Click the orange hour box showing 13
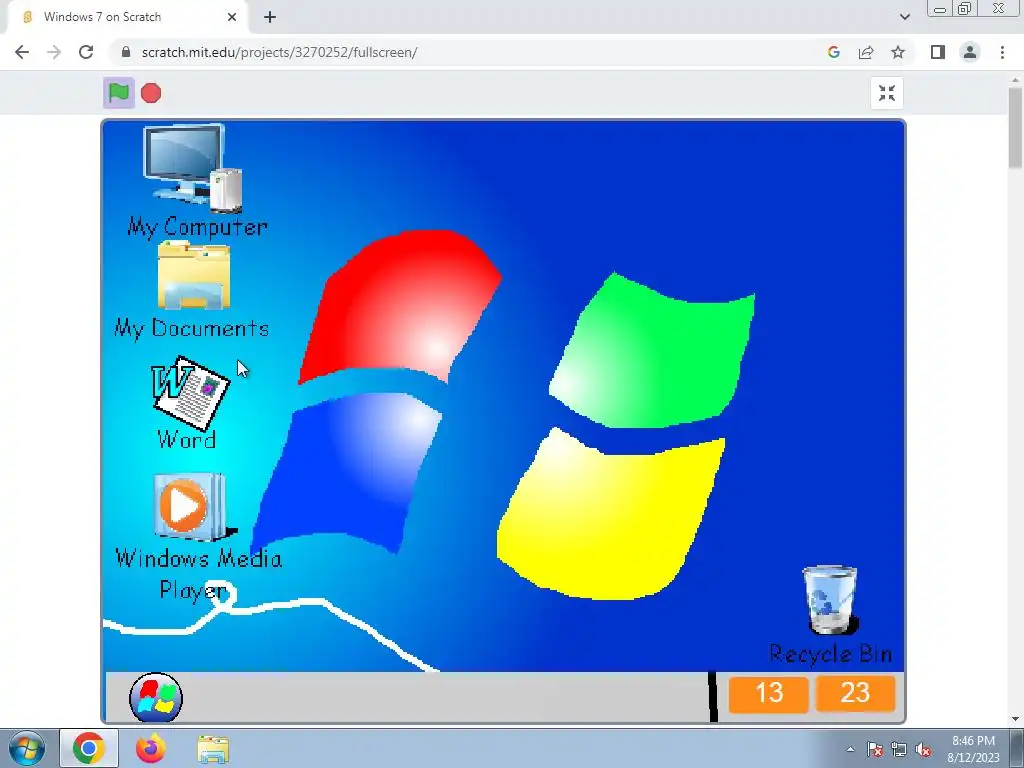Image resolution: width=1024 pixels, height=768 pixels. pyautogui.click(x=769, y=694)
